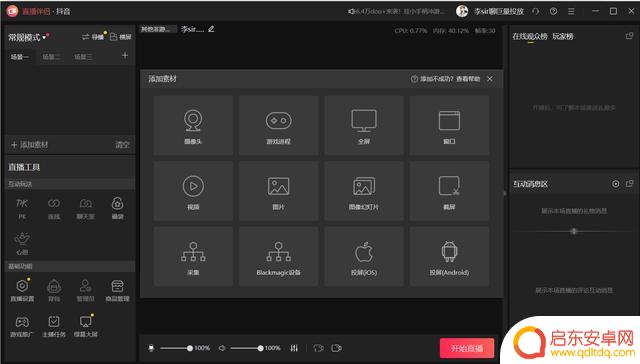Select the iOS screen mirroring source
This screenshot has width=640, height=364.
364,256
